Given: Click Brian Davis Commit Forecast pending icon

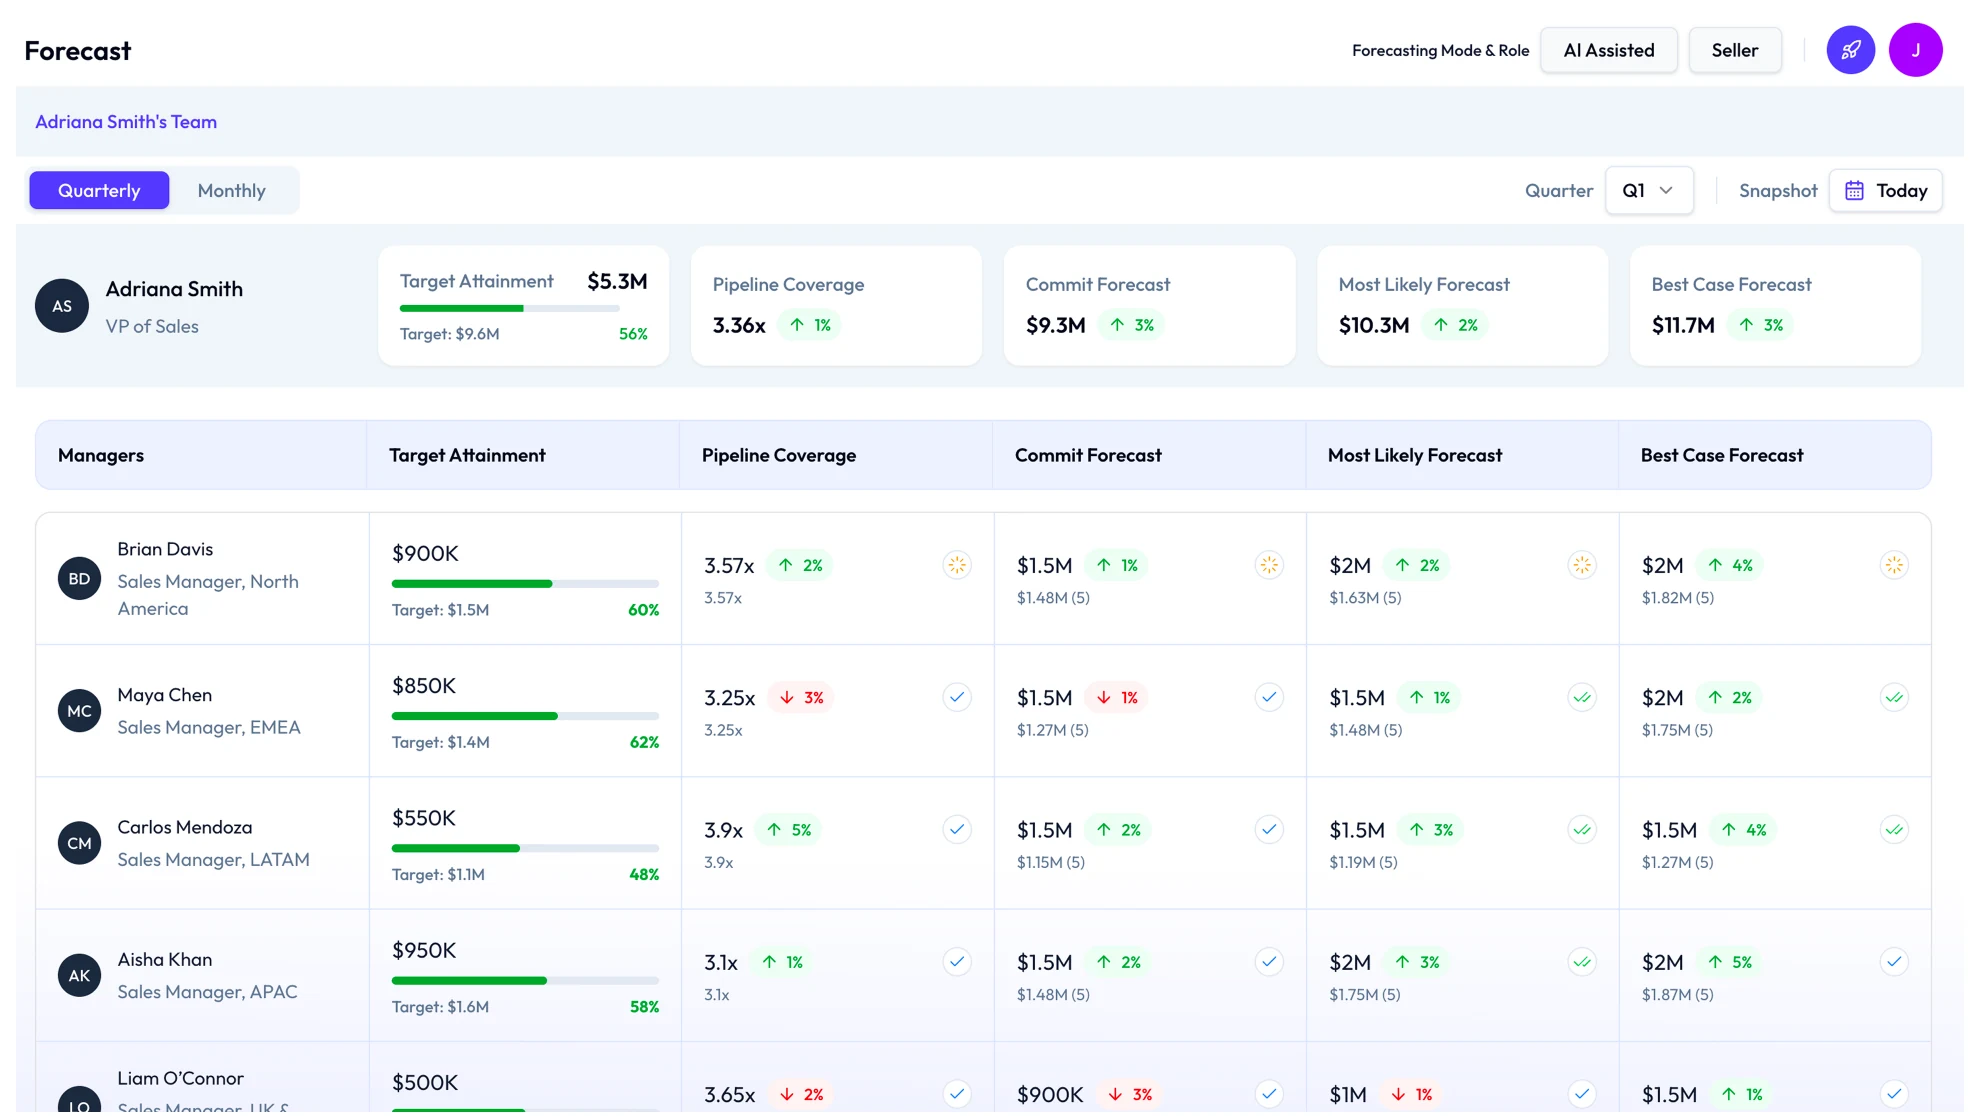Looking at the screenshot, I should tap(1269, 565).
